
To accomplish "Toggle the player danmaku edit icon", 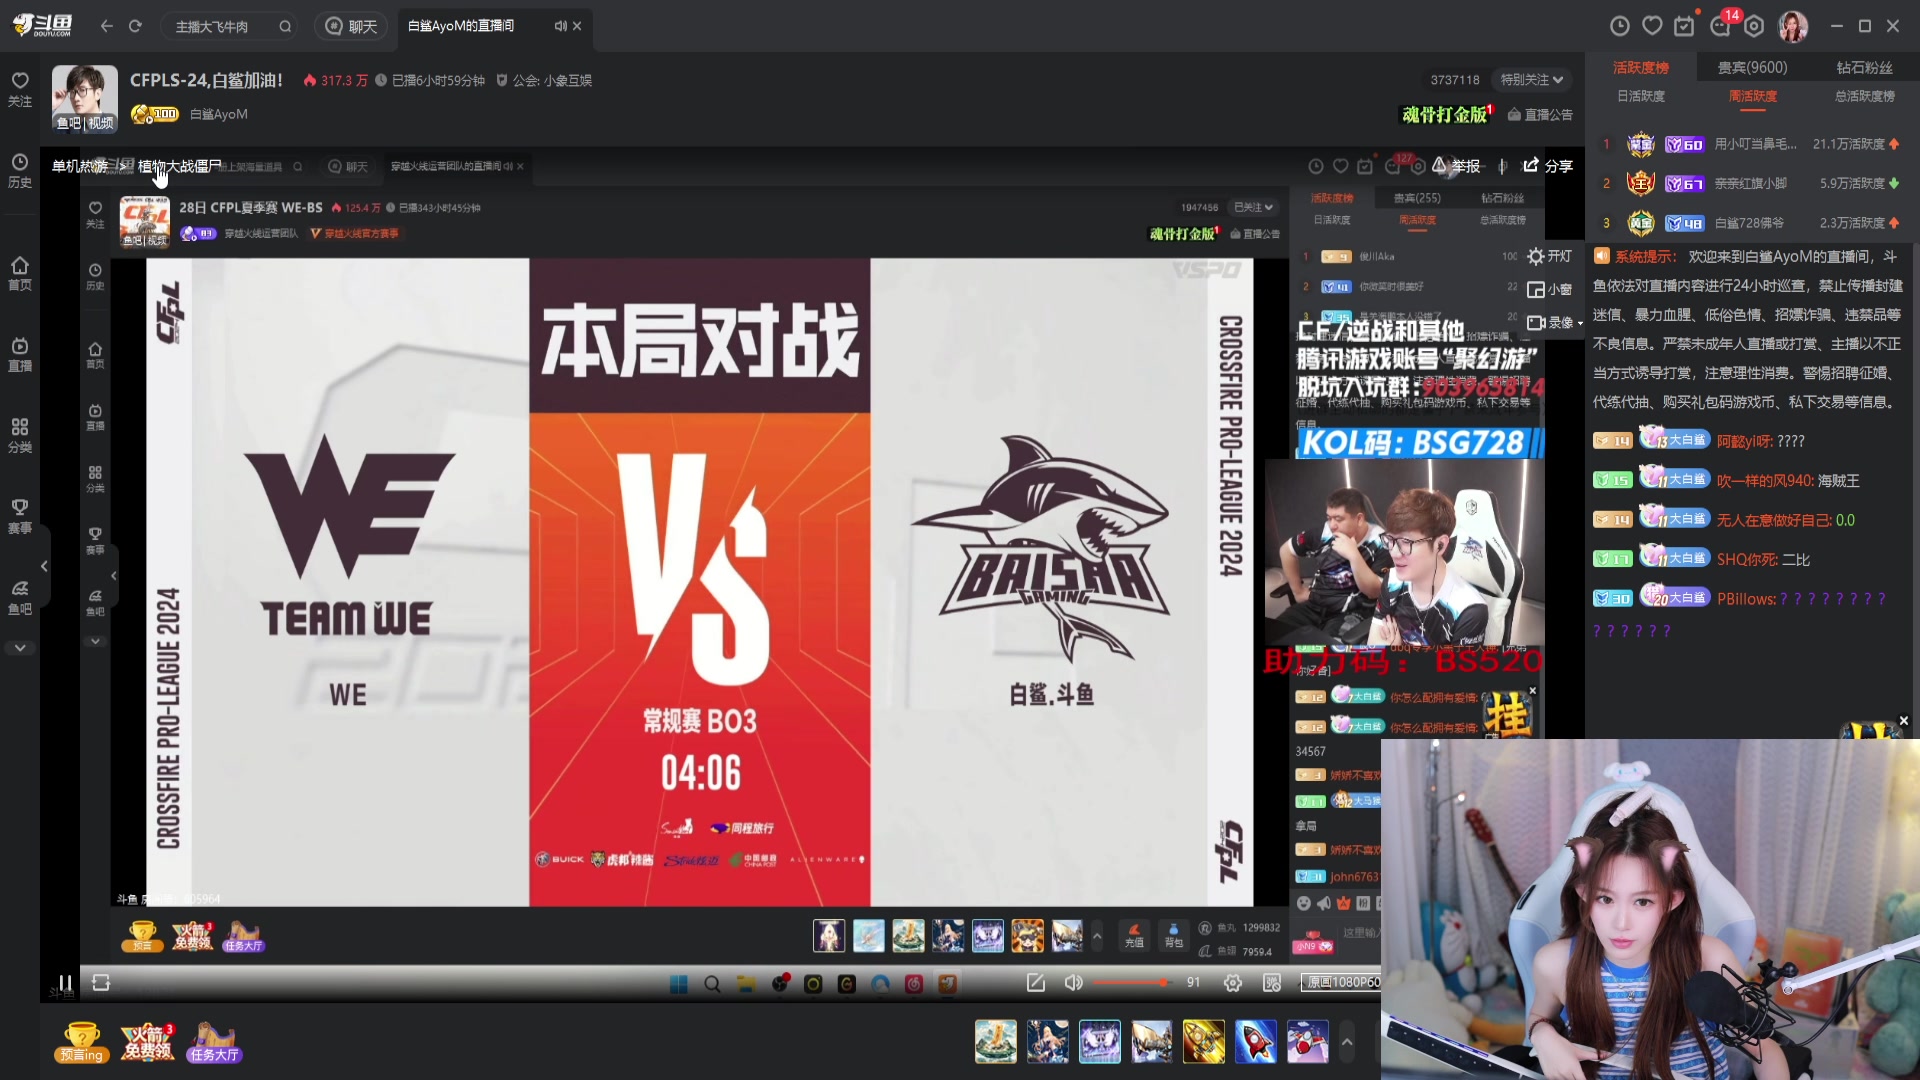I will (x=1036, y=983).
